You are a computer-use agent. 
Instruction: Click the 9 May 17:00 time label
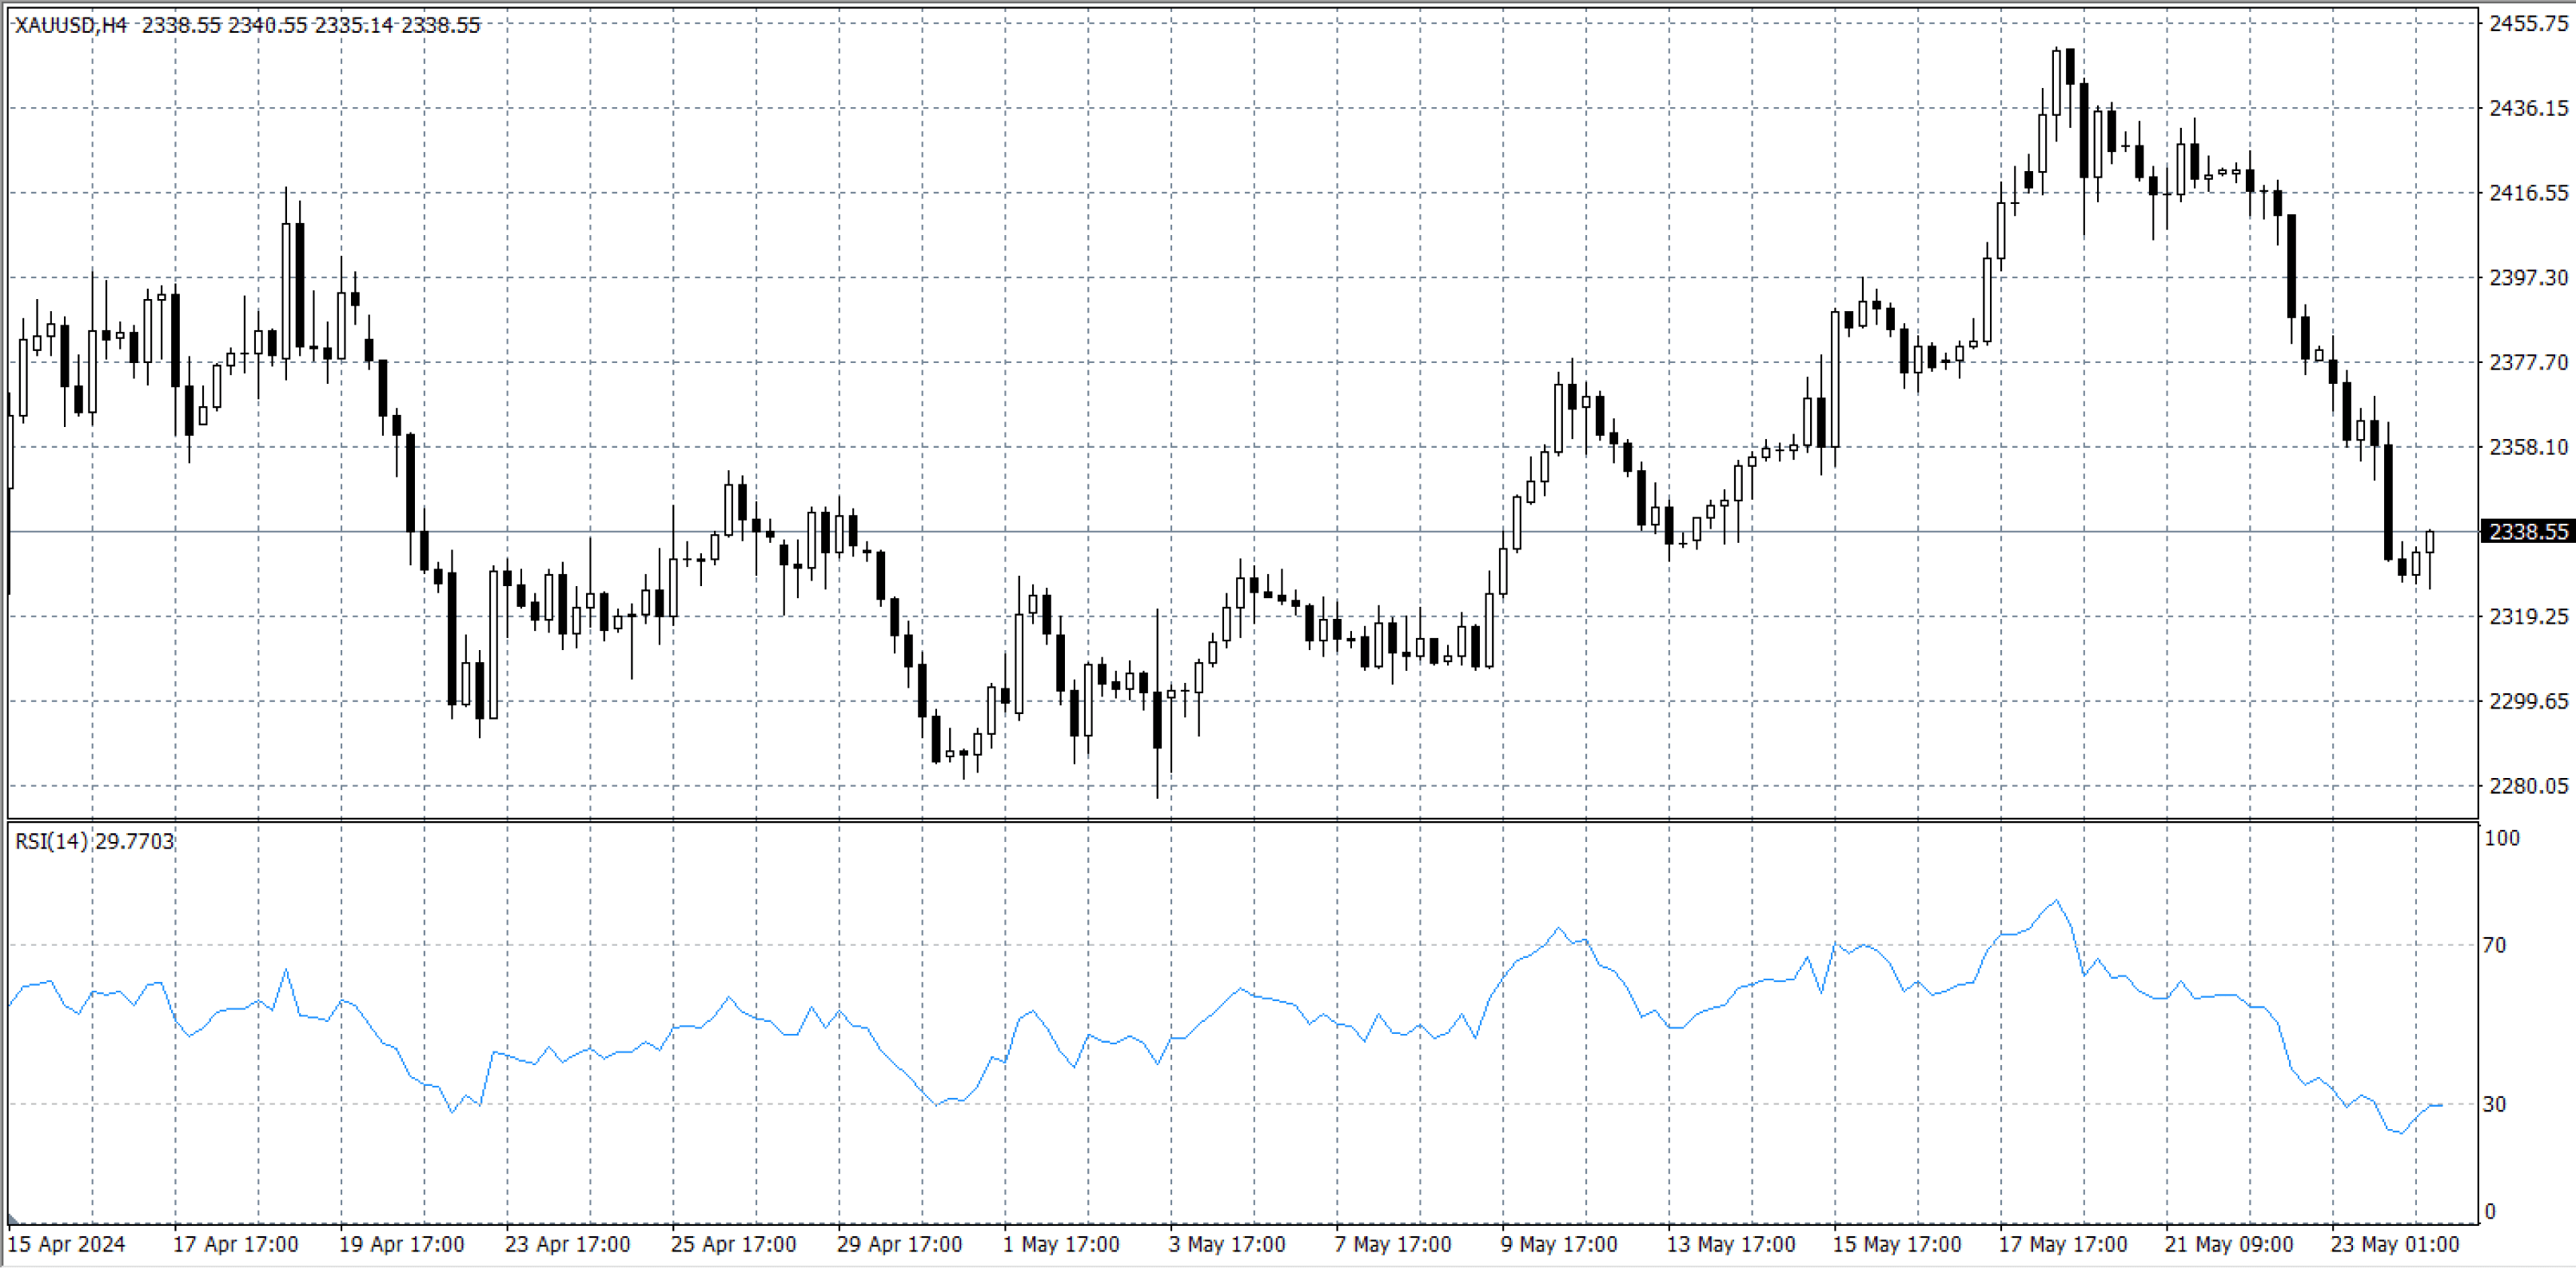click(1559, 1244)
